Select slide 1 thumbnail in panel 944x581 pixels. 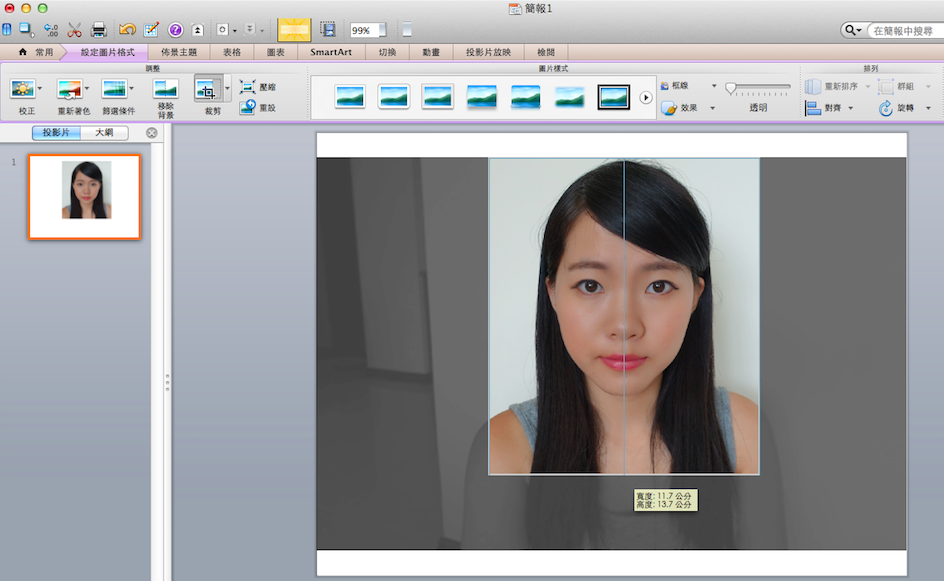tap(85, 196)
